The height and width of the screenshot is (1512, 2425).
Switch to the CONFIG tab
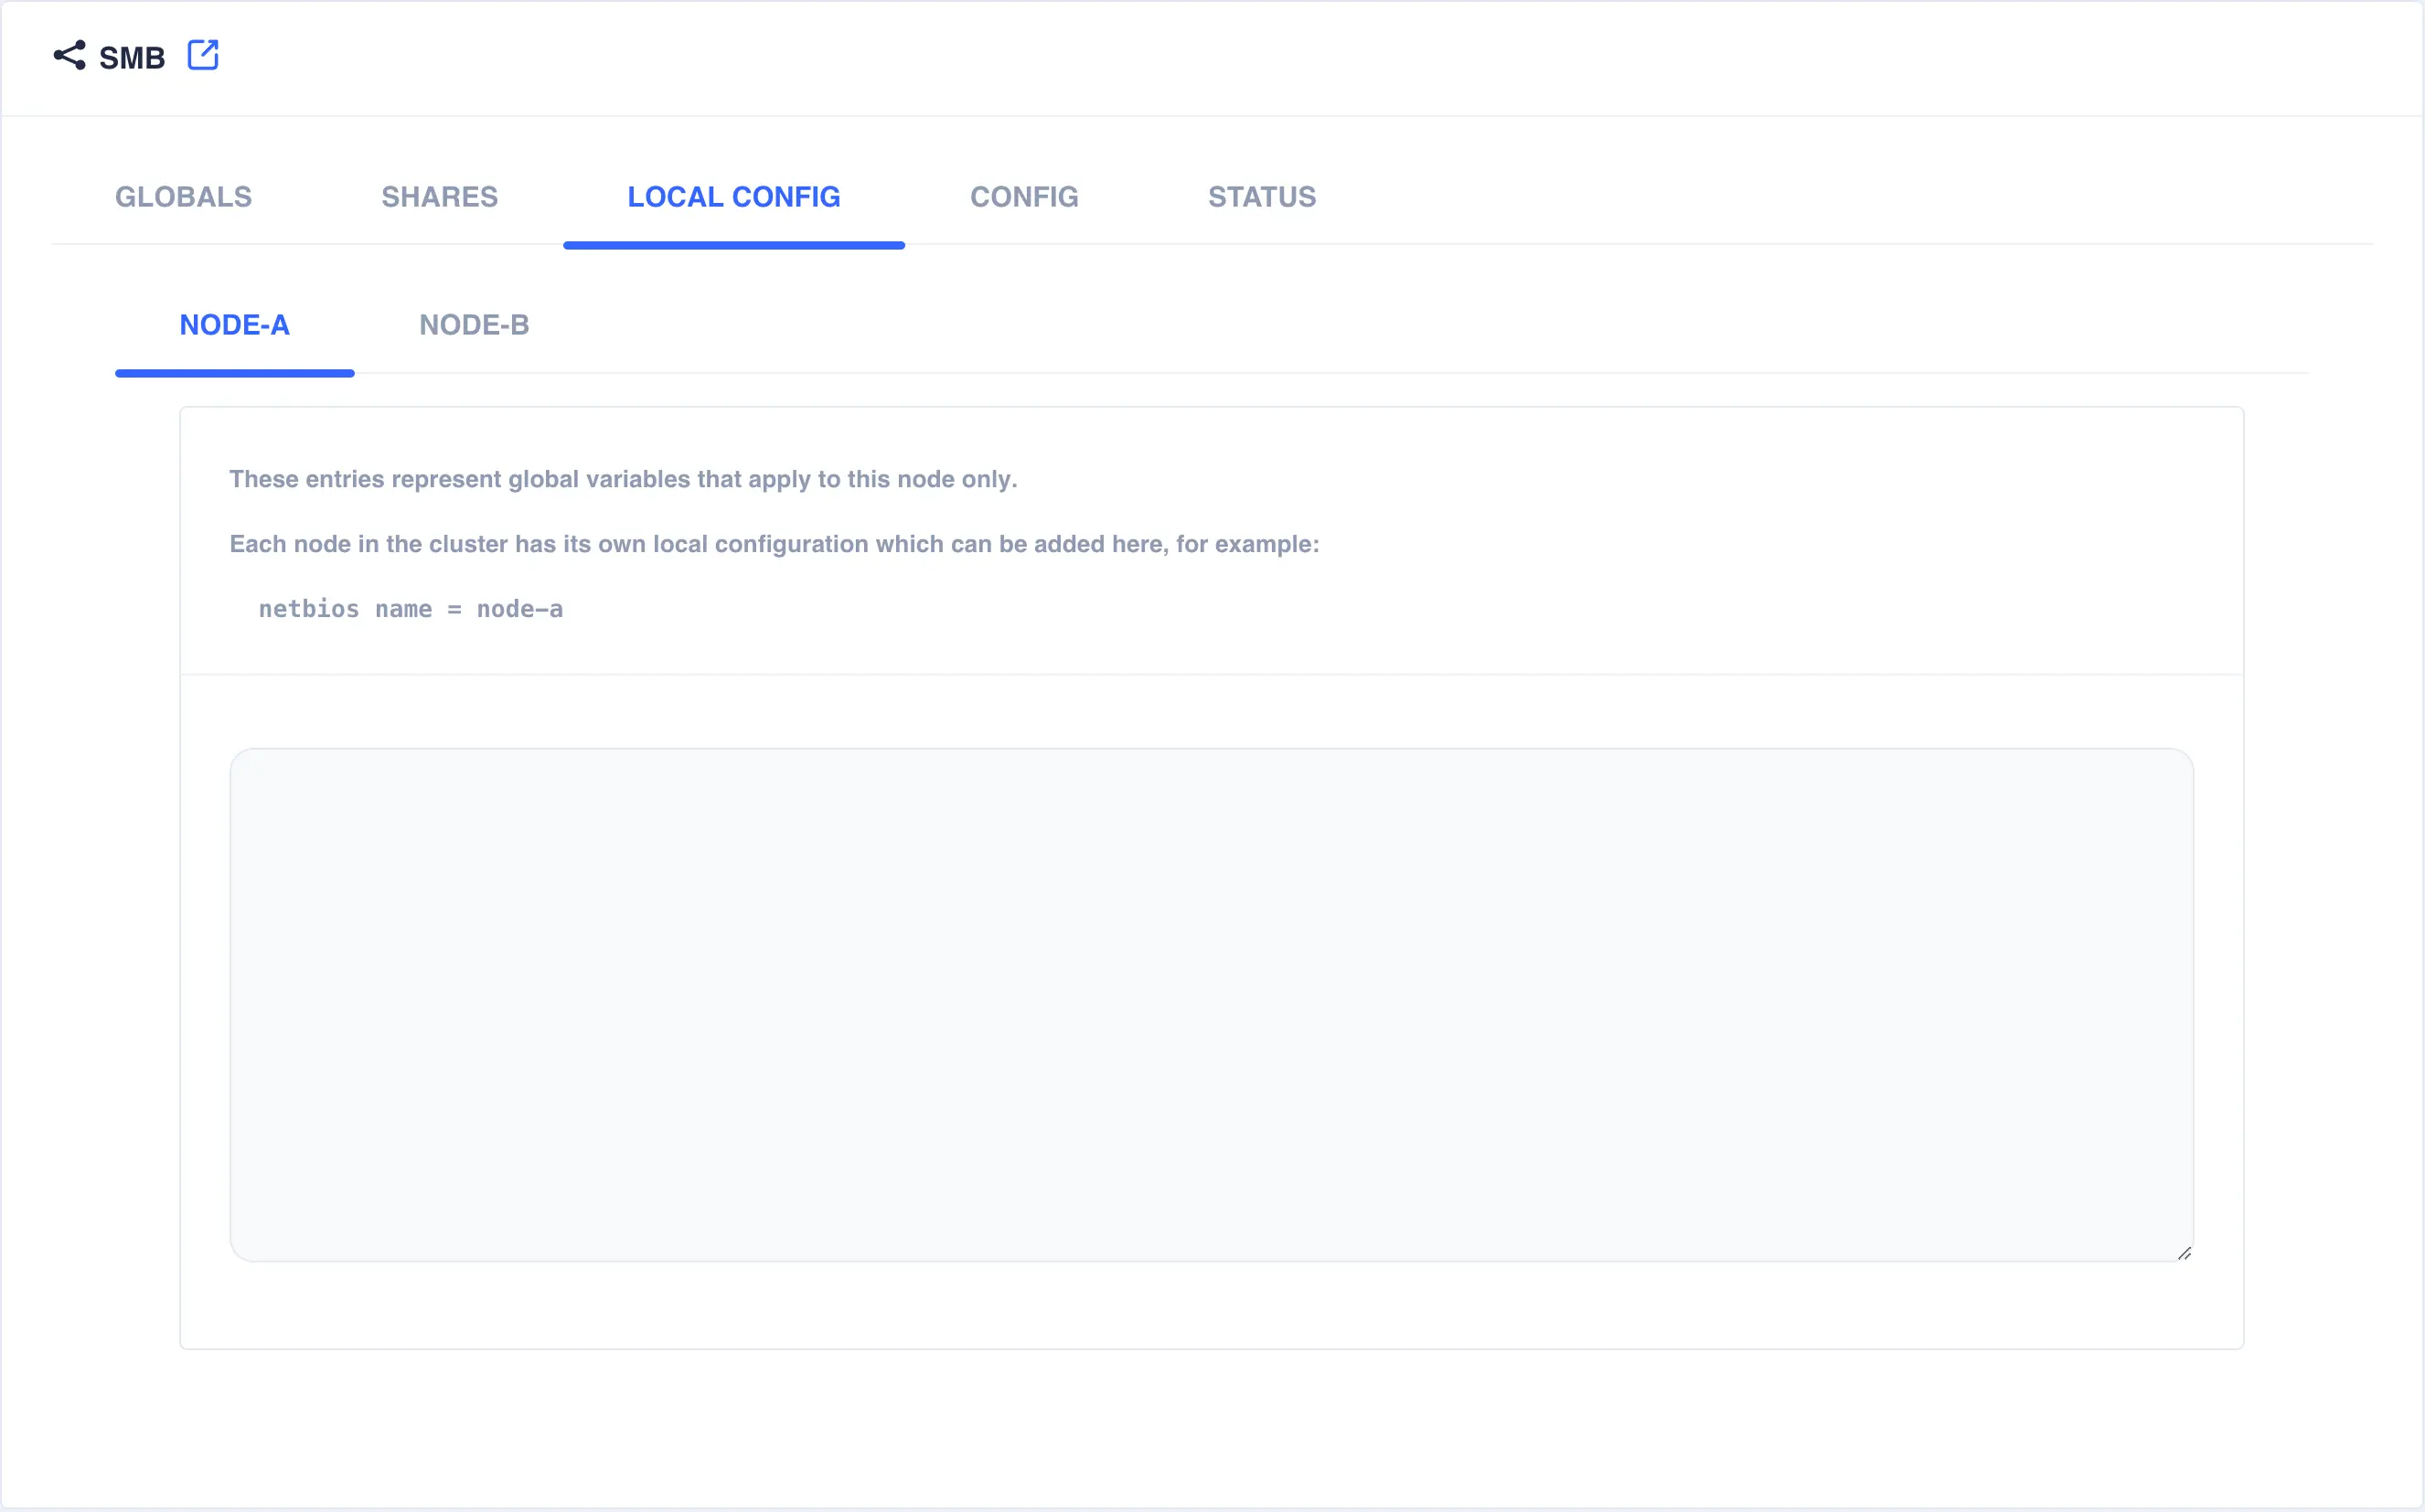pyautogui.click(x=1024, y=197)
